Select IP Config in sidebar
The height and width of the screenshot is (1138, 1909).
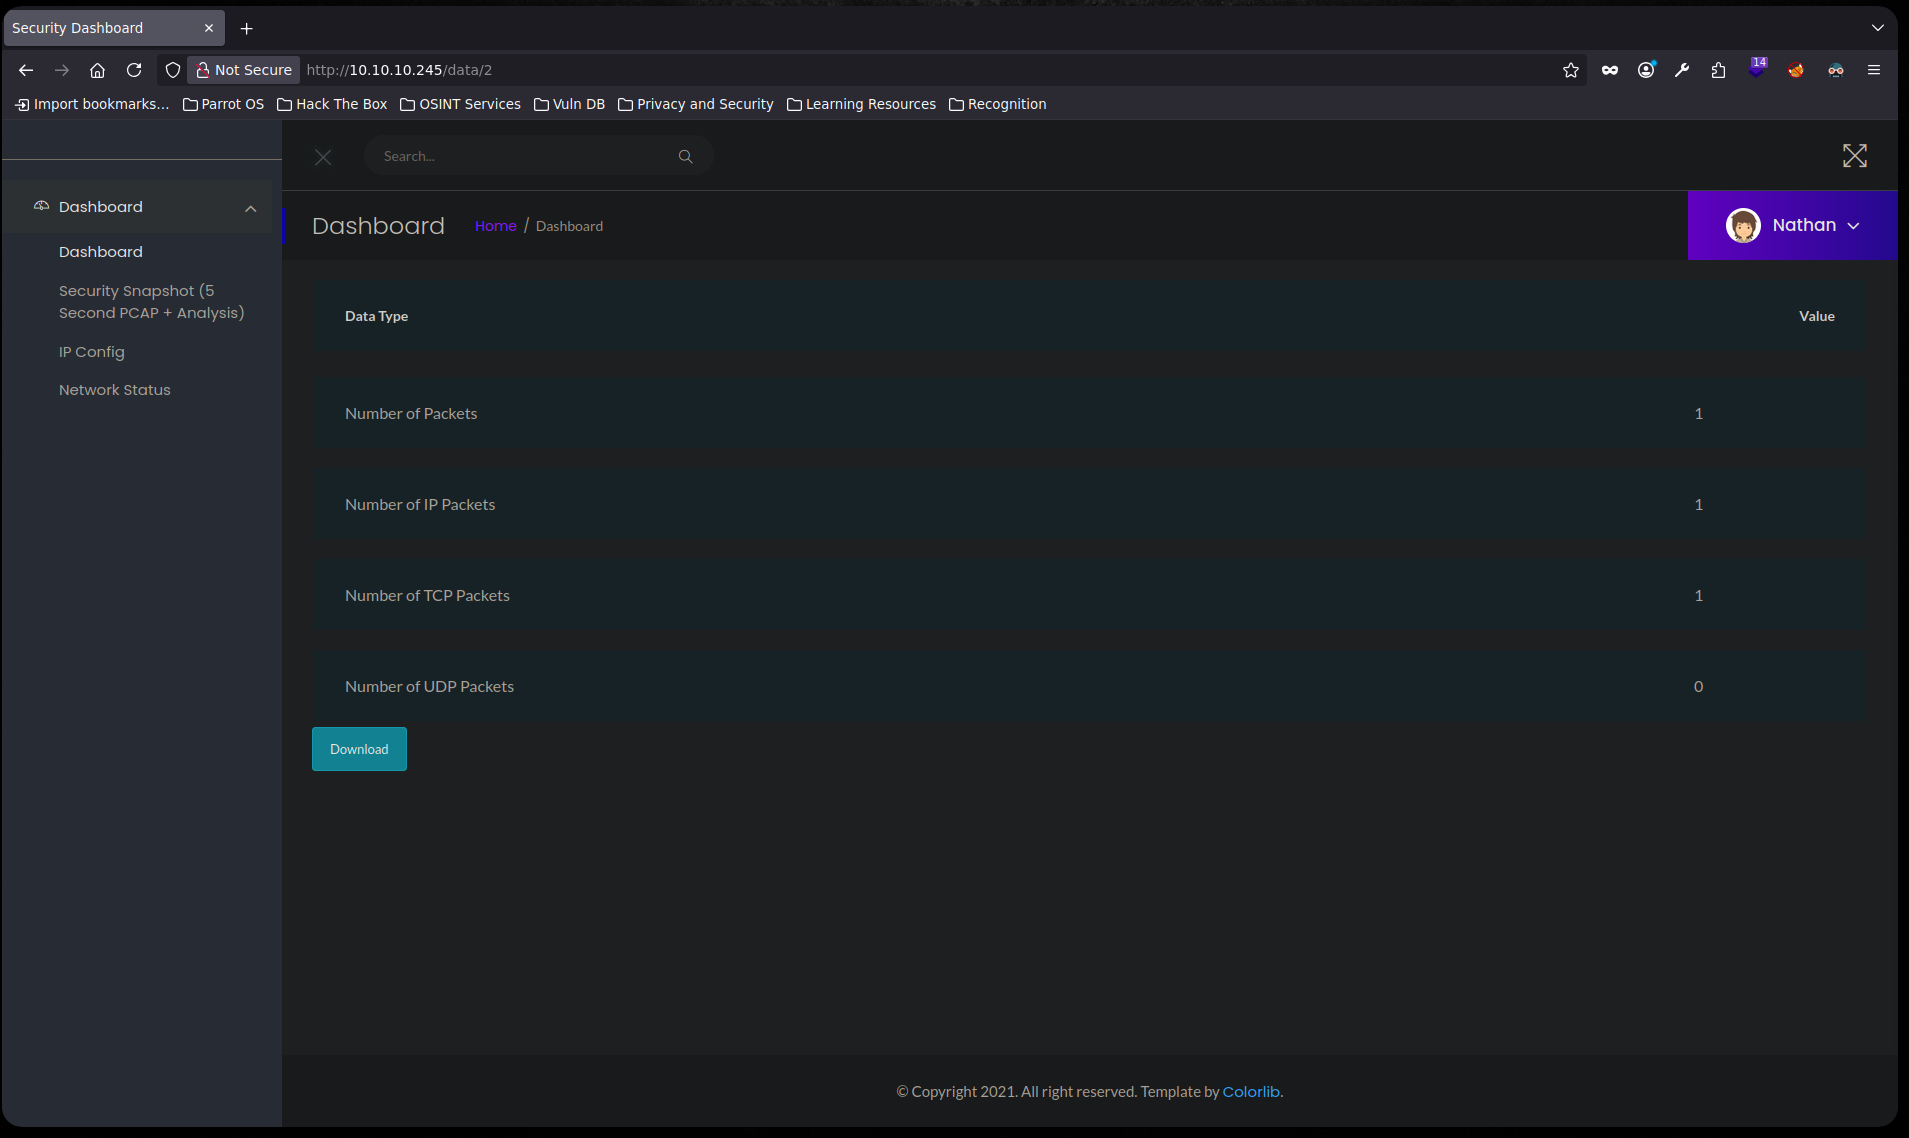92,352
